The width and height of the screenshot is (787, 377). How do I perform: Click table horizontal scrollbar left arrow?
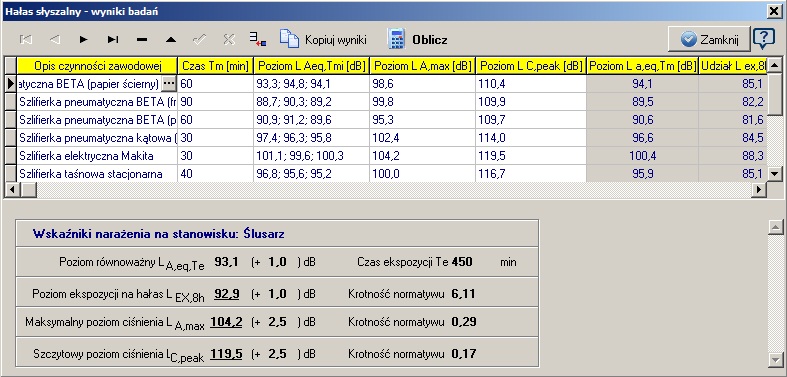point(12,190)
